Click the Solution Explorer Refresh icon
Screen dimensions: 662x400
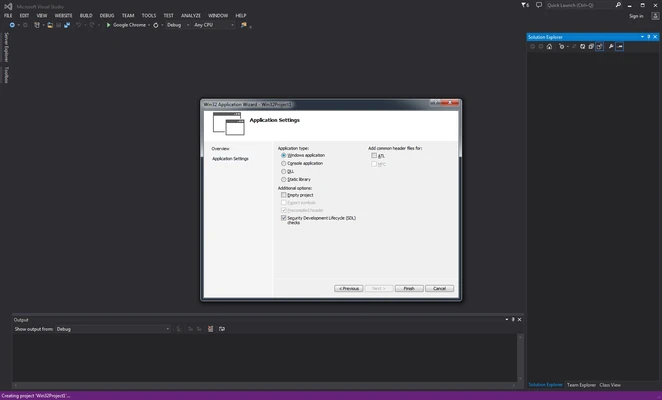pos(583,46)
